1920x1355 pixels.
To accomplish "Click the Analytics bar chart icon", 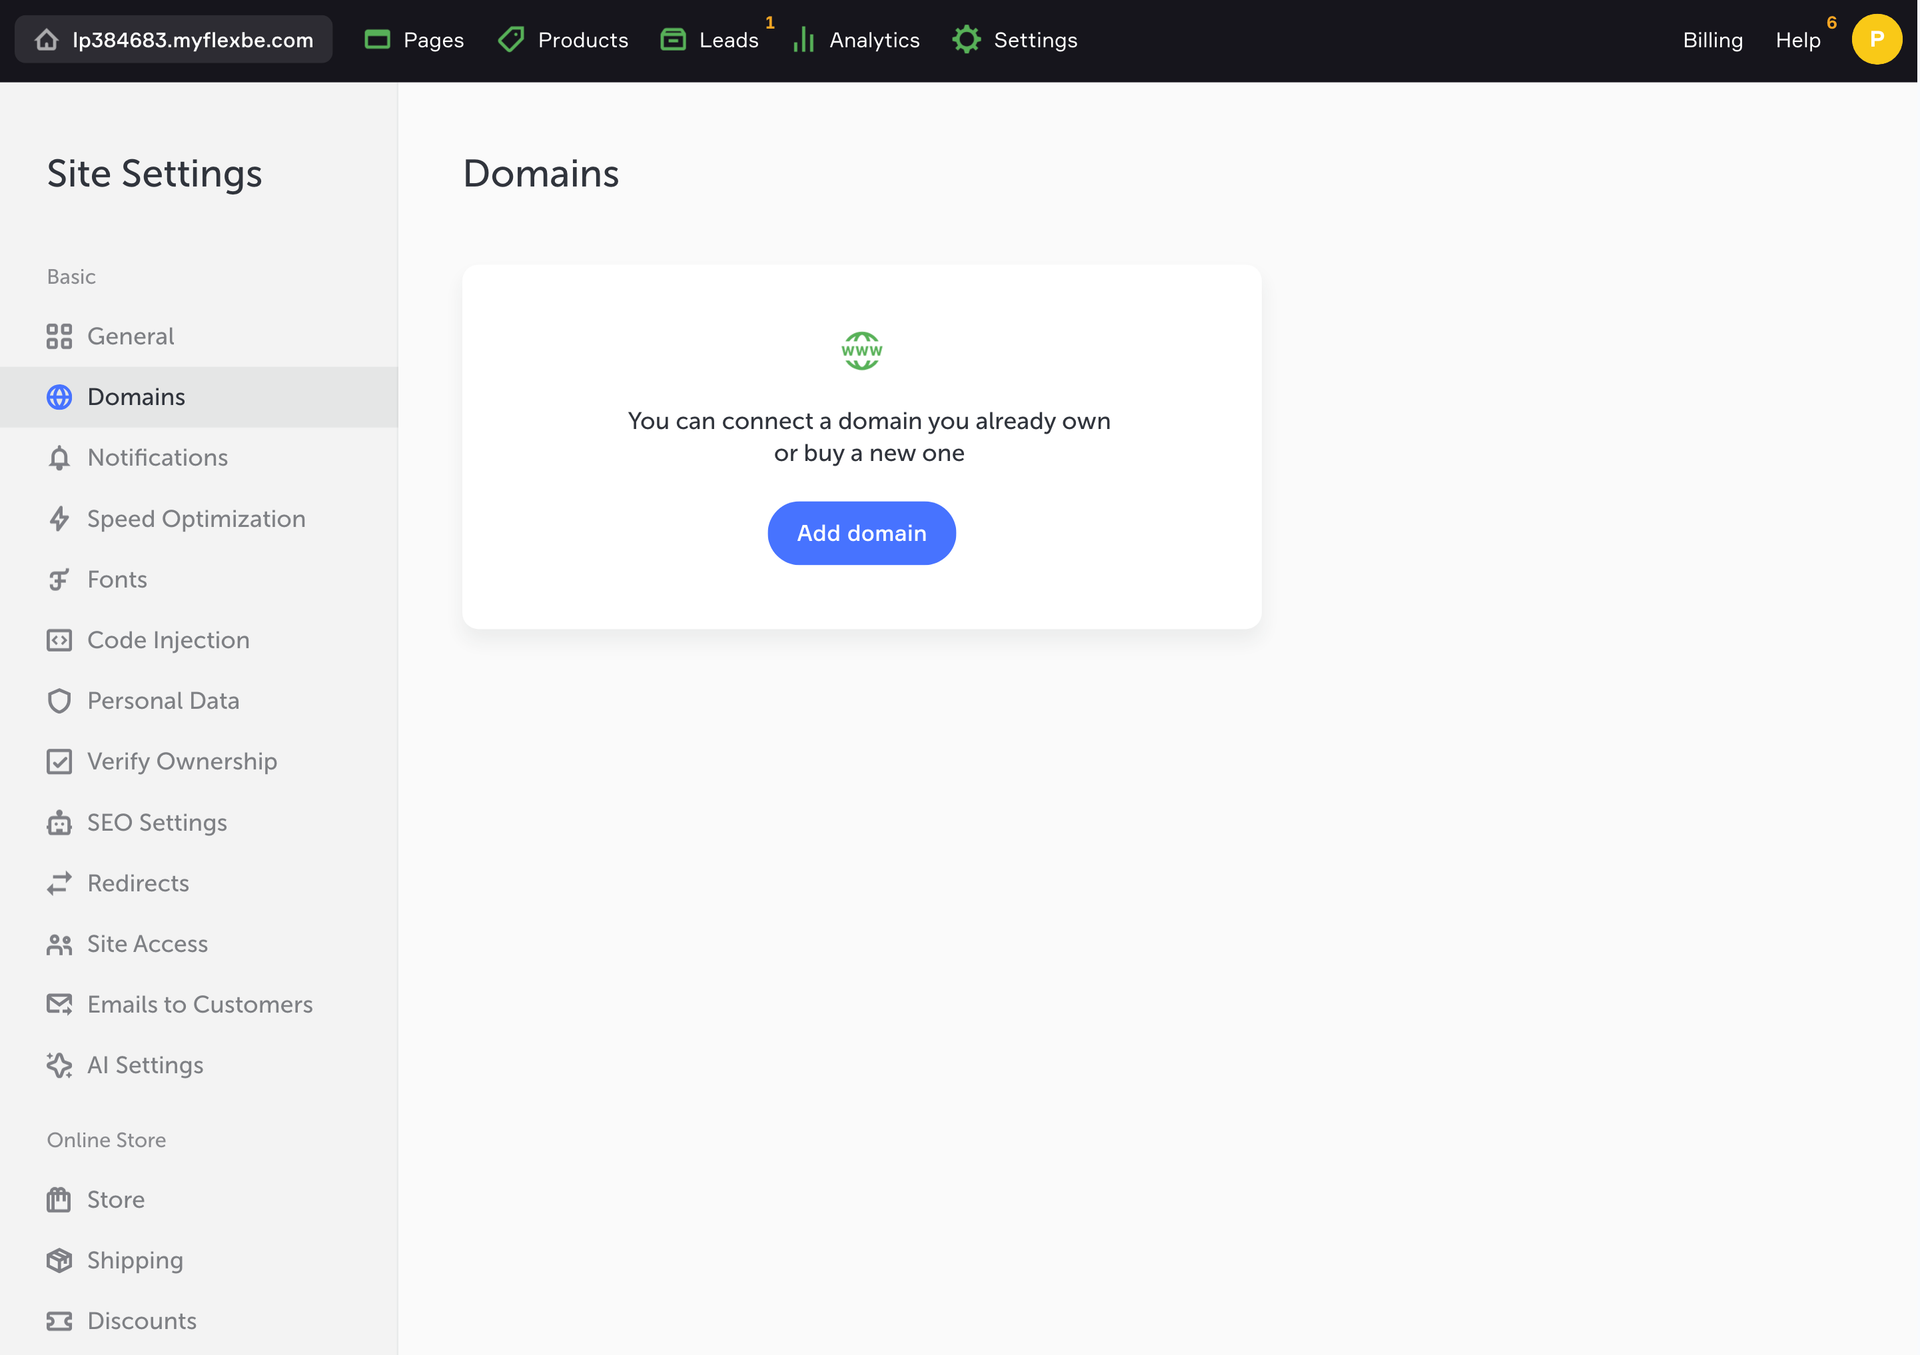I will pos(804,40).
